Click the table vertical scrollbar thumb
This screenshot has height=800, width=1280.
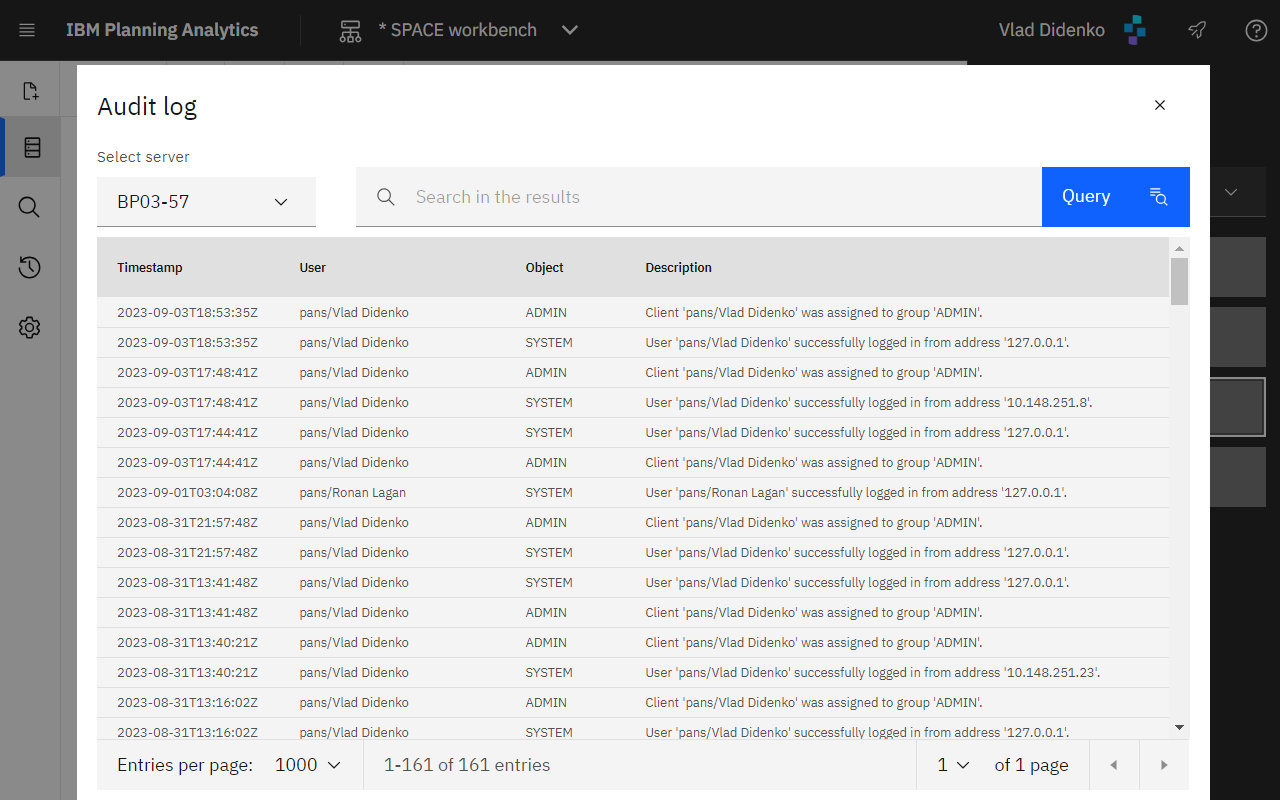pyautogui.click(x=1180, y=281)
